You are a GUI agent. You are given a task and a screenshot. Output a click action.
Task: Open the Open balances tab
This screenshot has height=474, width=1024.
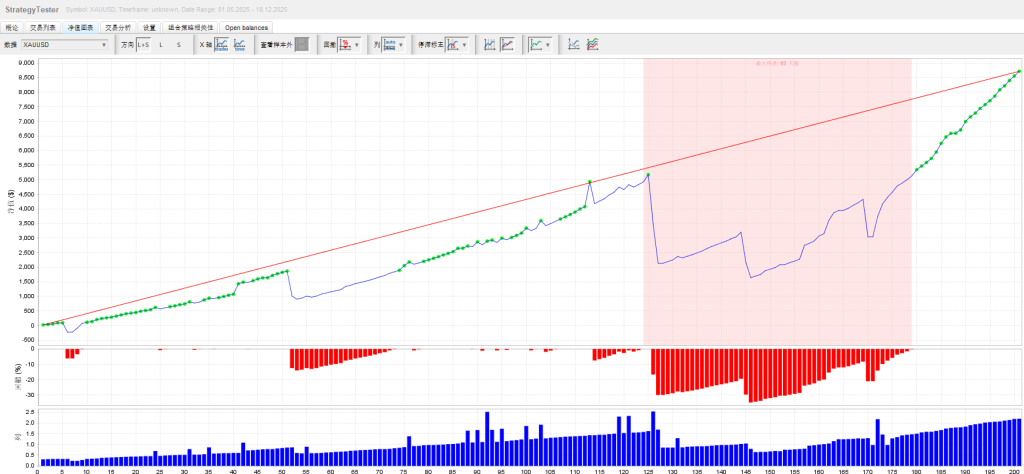click(x=246, y=28)
